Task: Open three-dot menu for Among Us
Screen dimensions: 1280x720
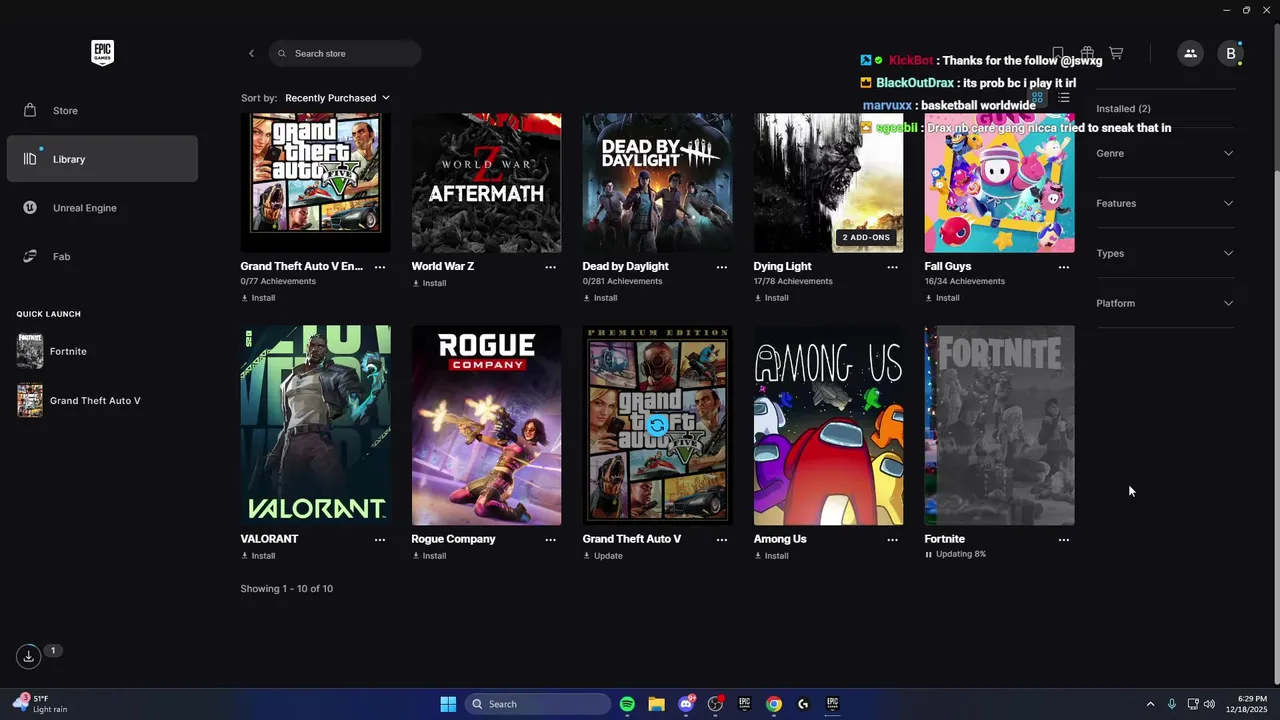Action: (x=893, y=539)
